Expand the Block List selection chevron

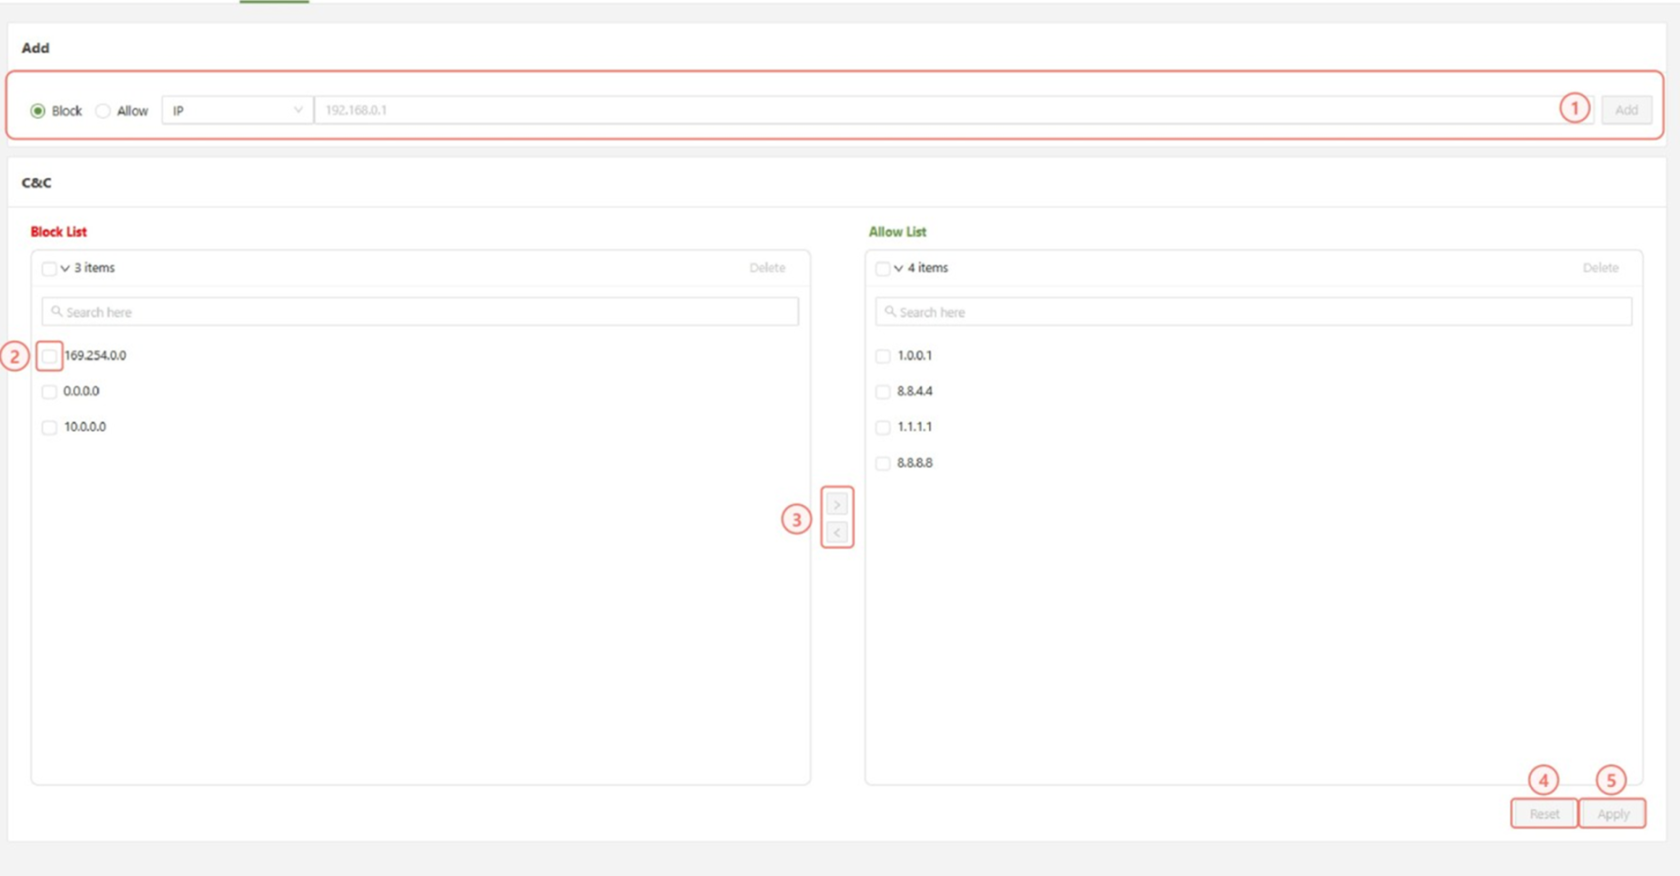tap(65, 268)
